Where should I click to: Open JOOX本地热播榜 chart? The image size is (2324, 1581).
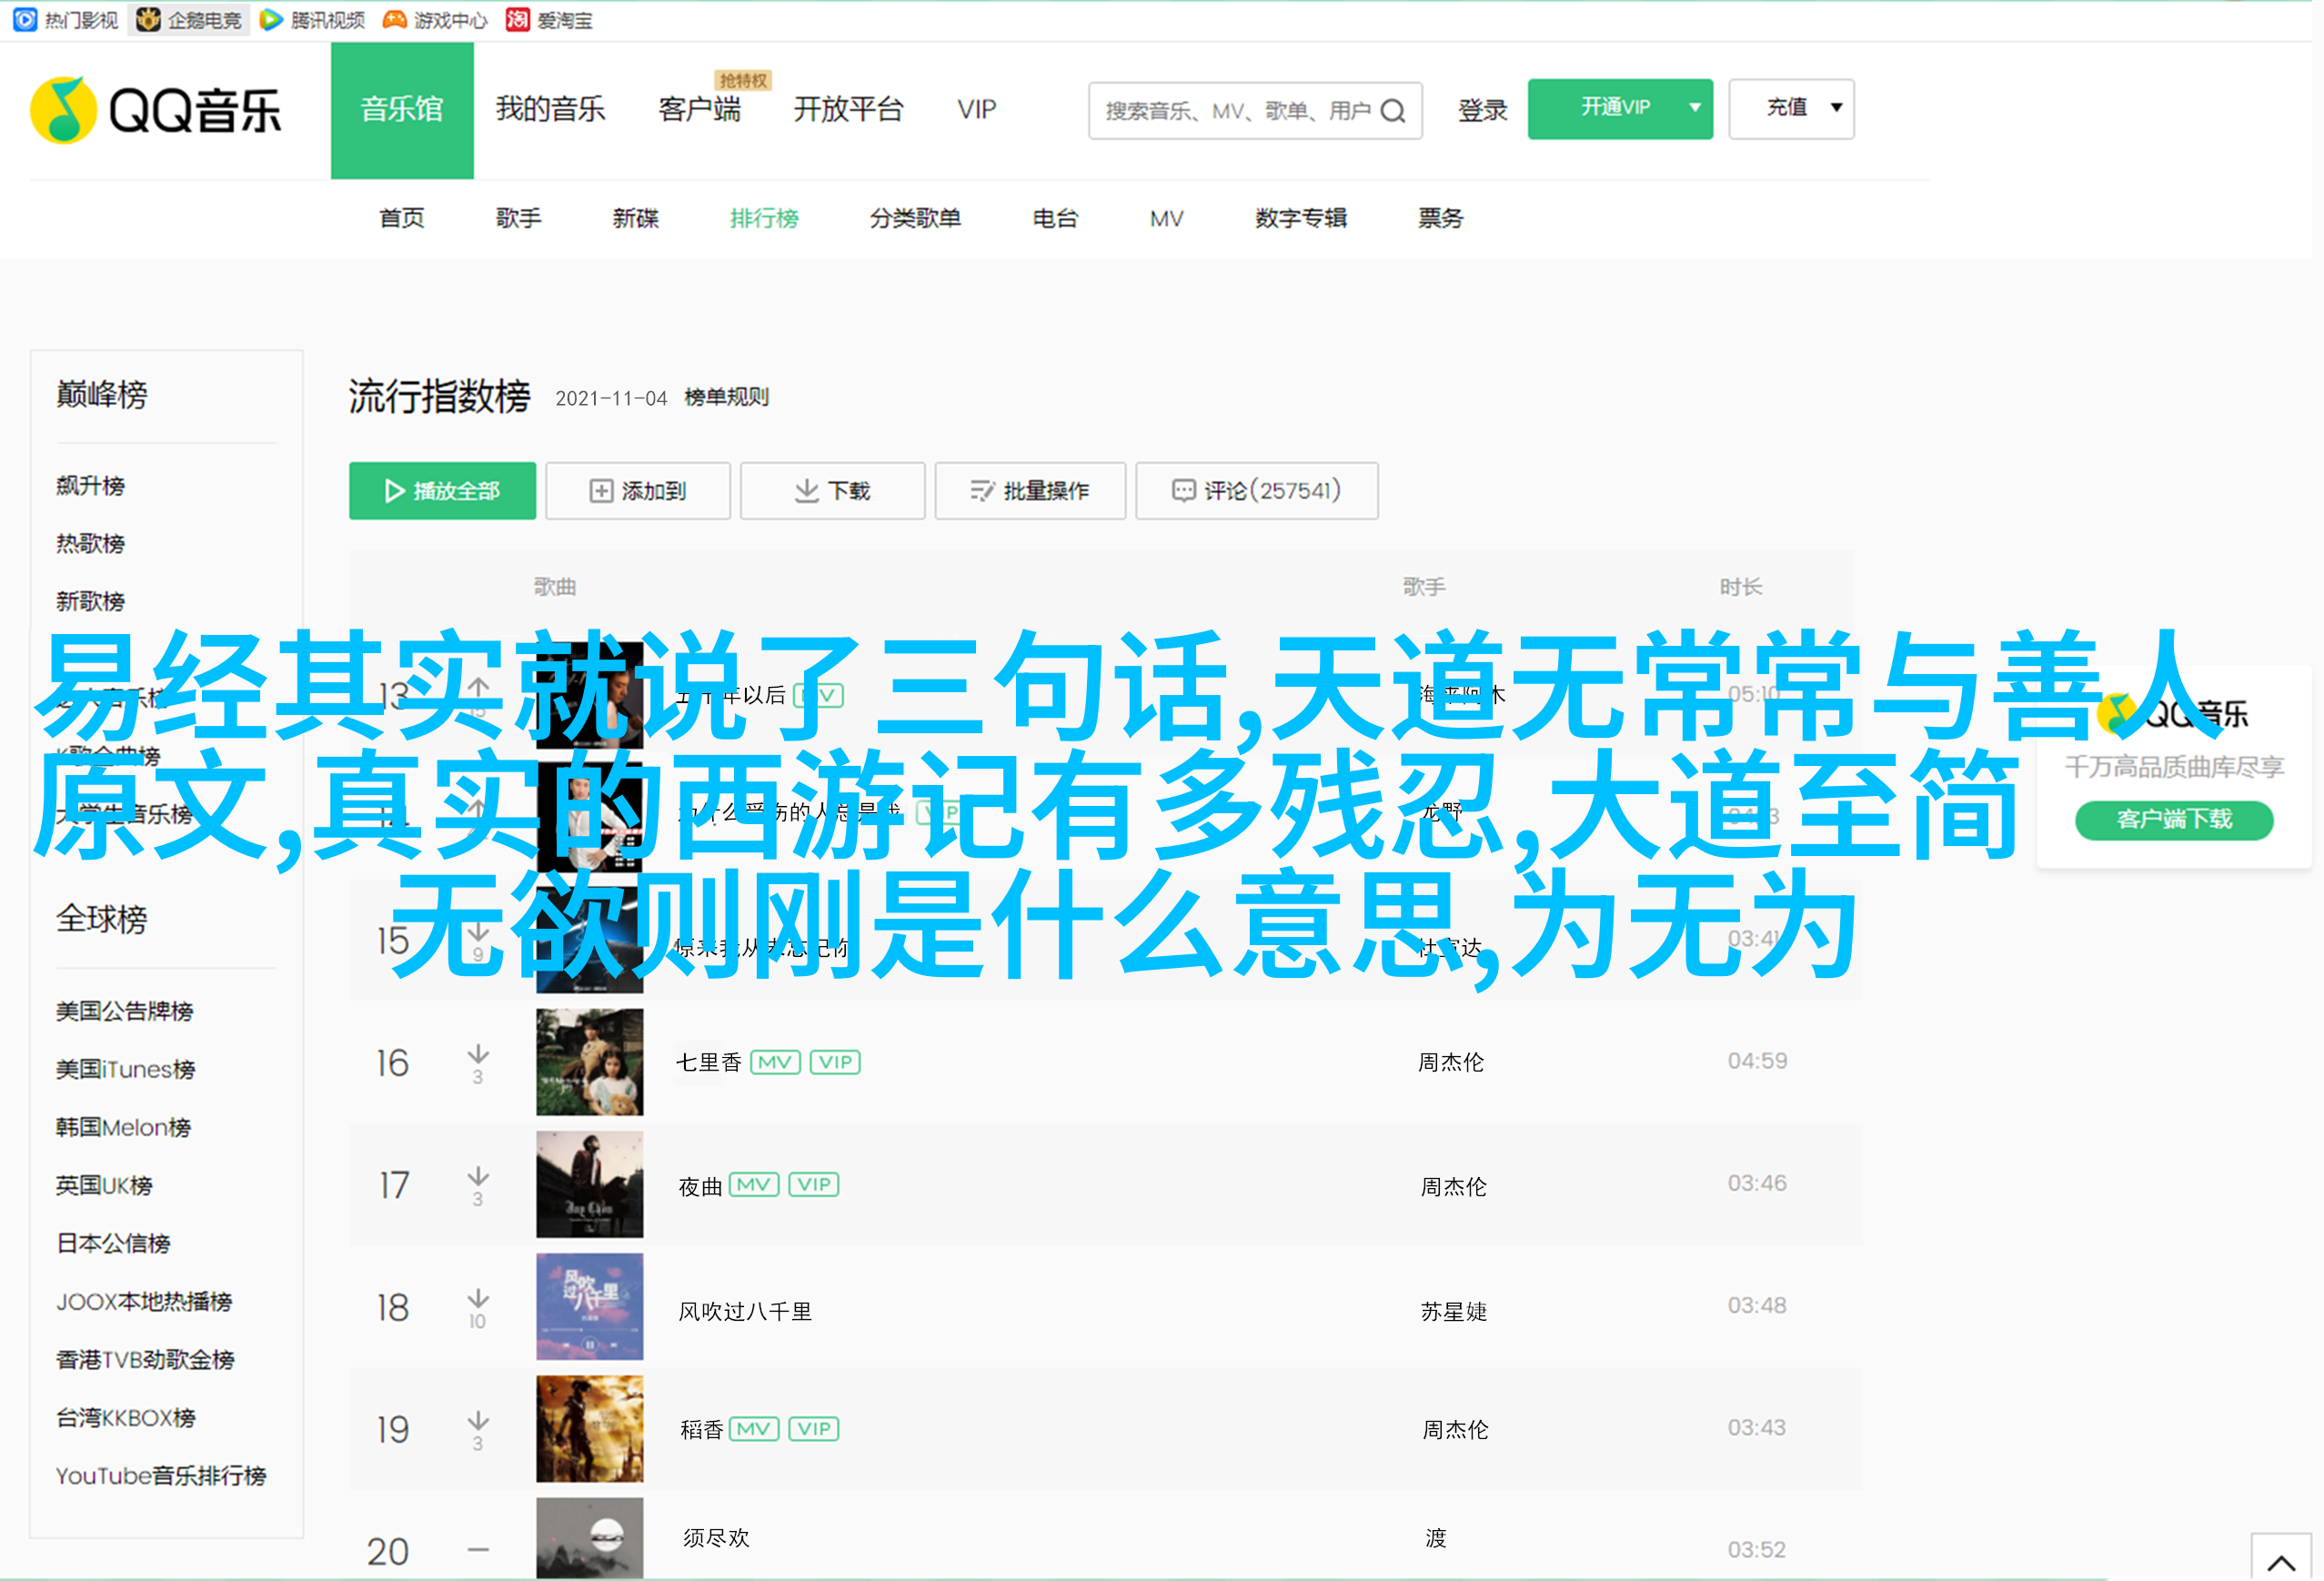click(145, 1301)
